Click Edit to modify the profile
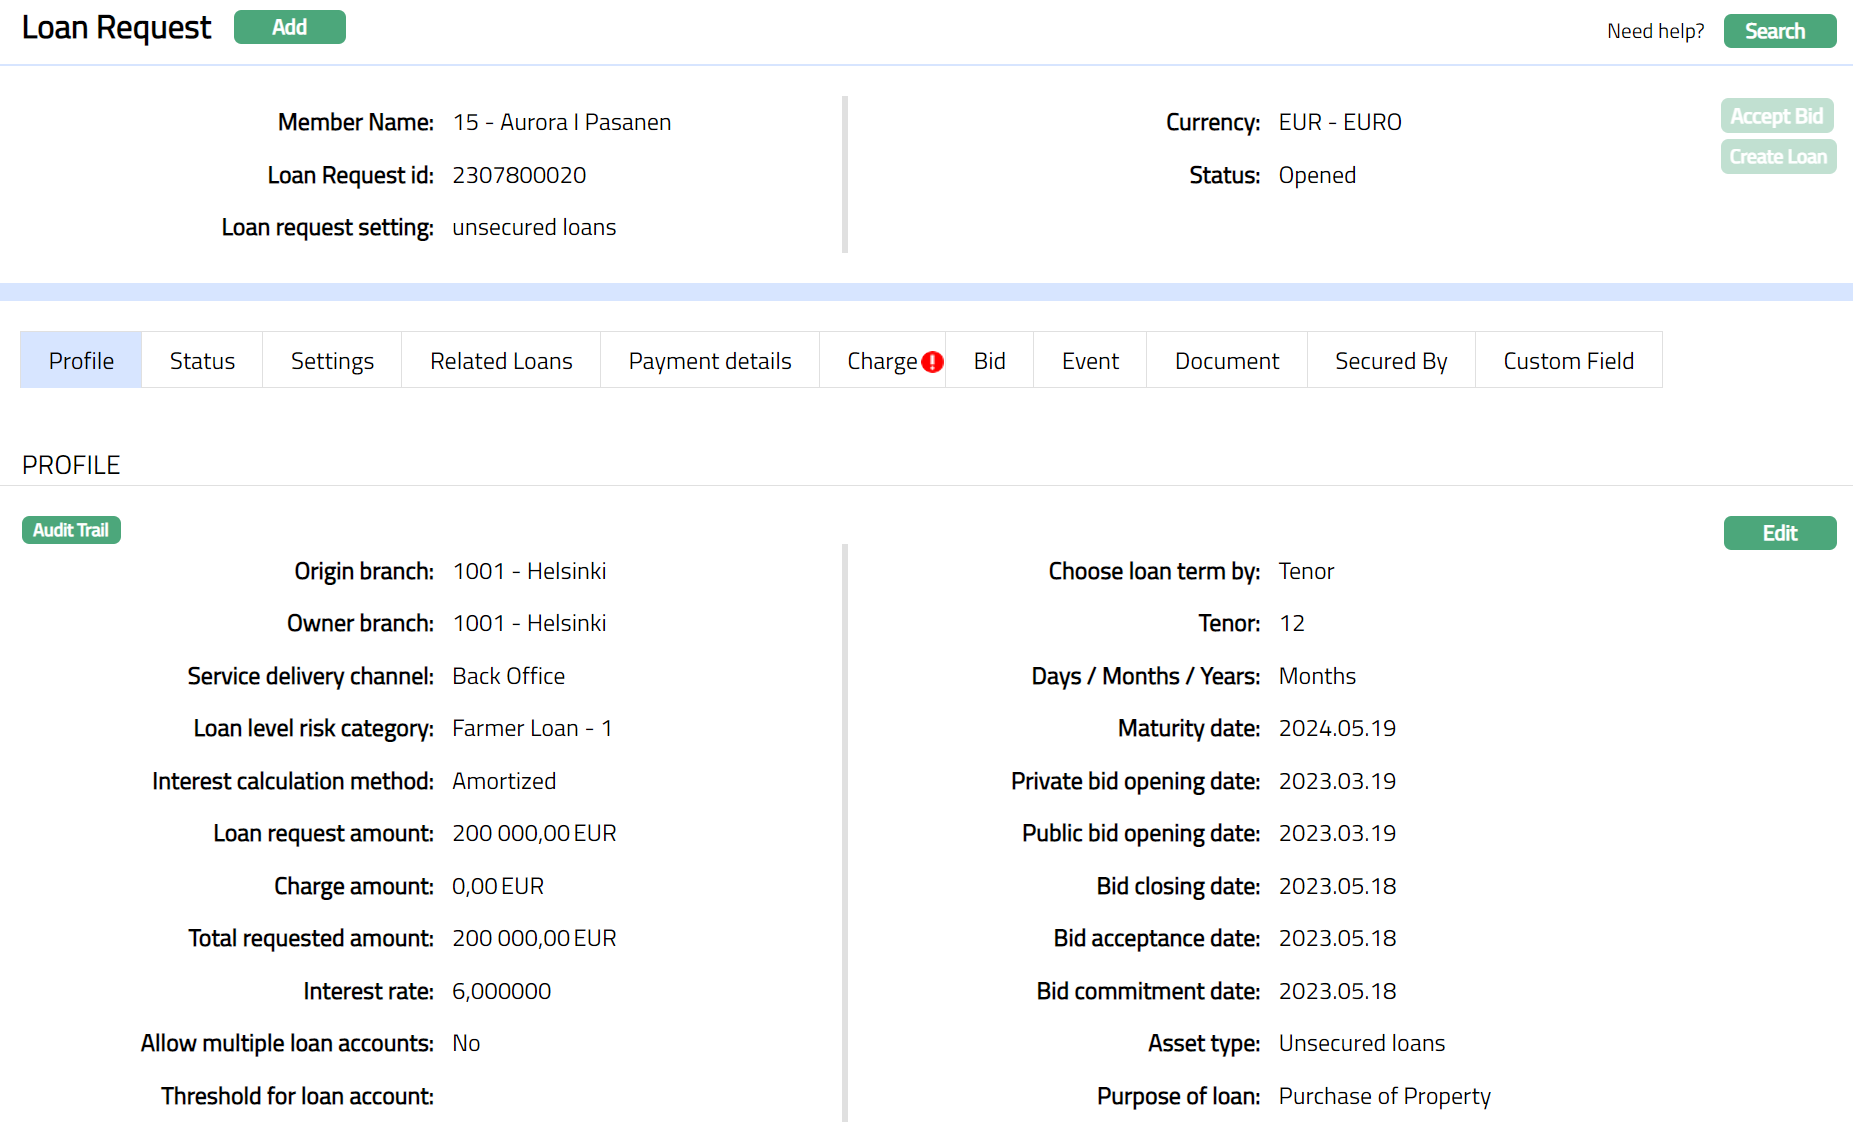This screenshot has width=1853, height=1127. (1779, 533)
